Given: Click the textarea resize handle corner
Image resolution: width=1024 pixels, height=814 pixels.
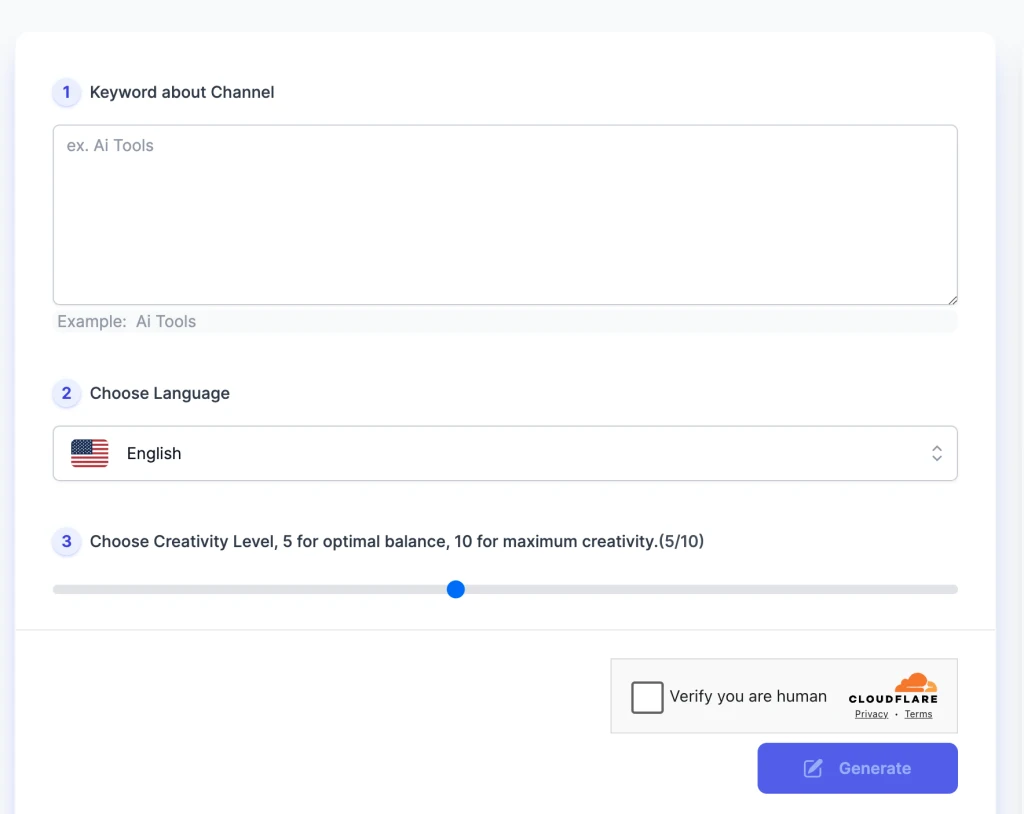Looking at the screenshot, I should click(x=952, y=299).
